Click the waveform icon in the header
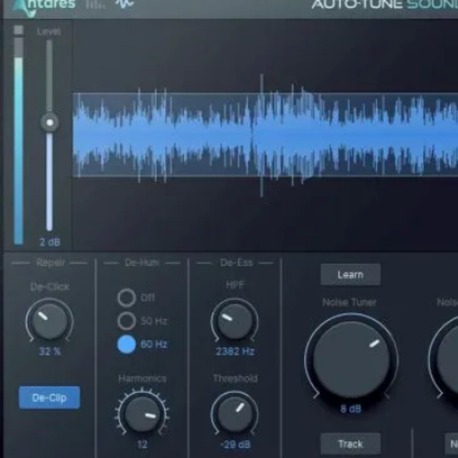Viewport: 458px width, 458px height. pyautogui.click(x=124, y=4)
